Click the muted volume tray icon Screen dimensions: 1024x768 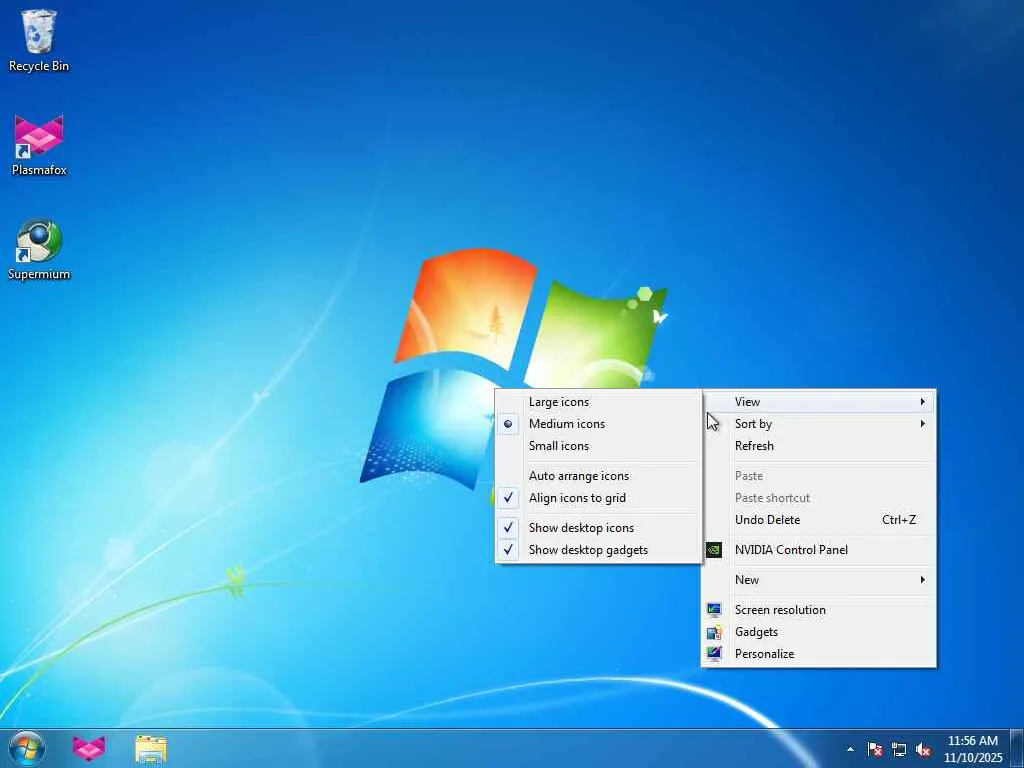click(923, 749)
